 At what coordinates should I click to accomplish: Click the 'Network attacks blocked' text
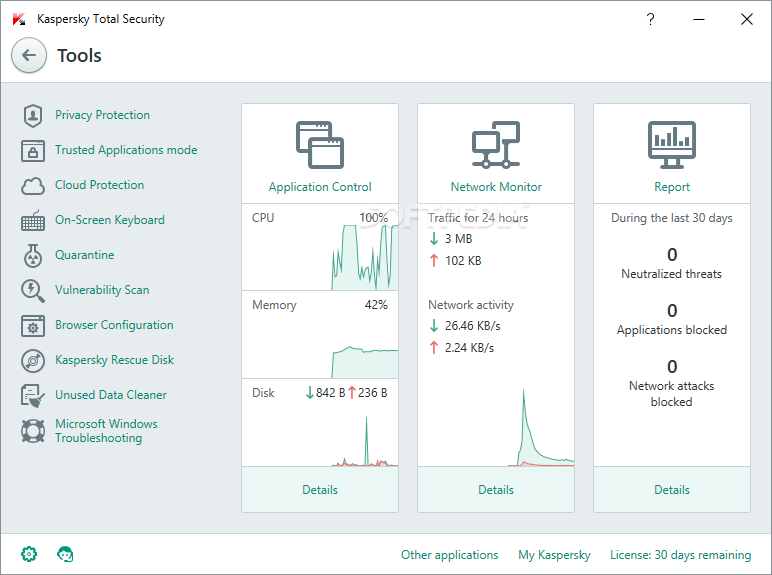tap(672, 394)
